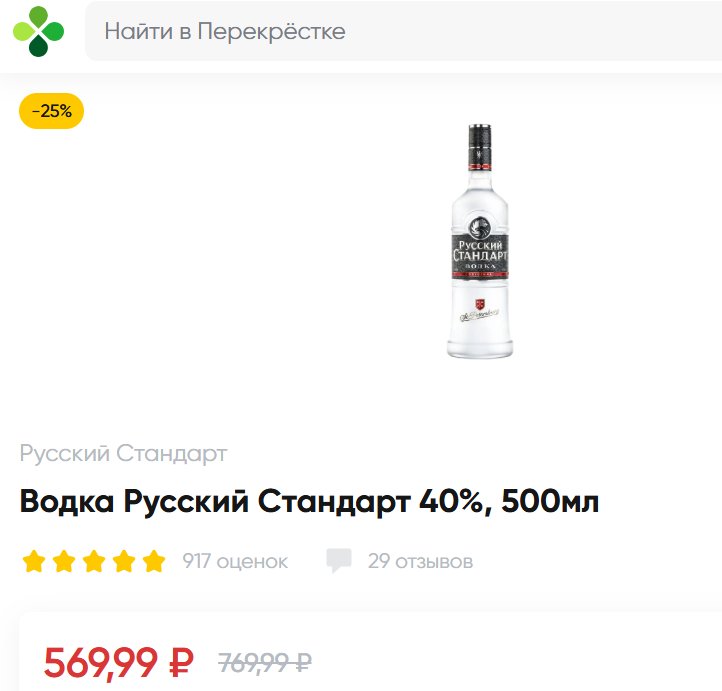Click the first rating star

click(x=34, y=561)
